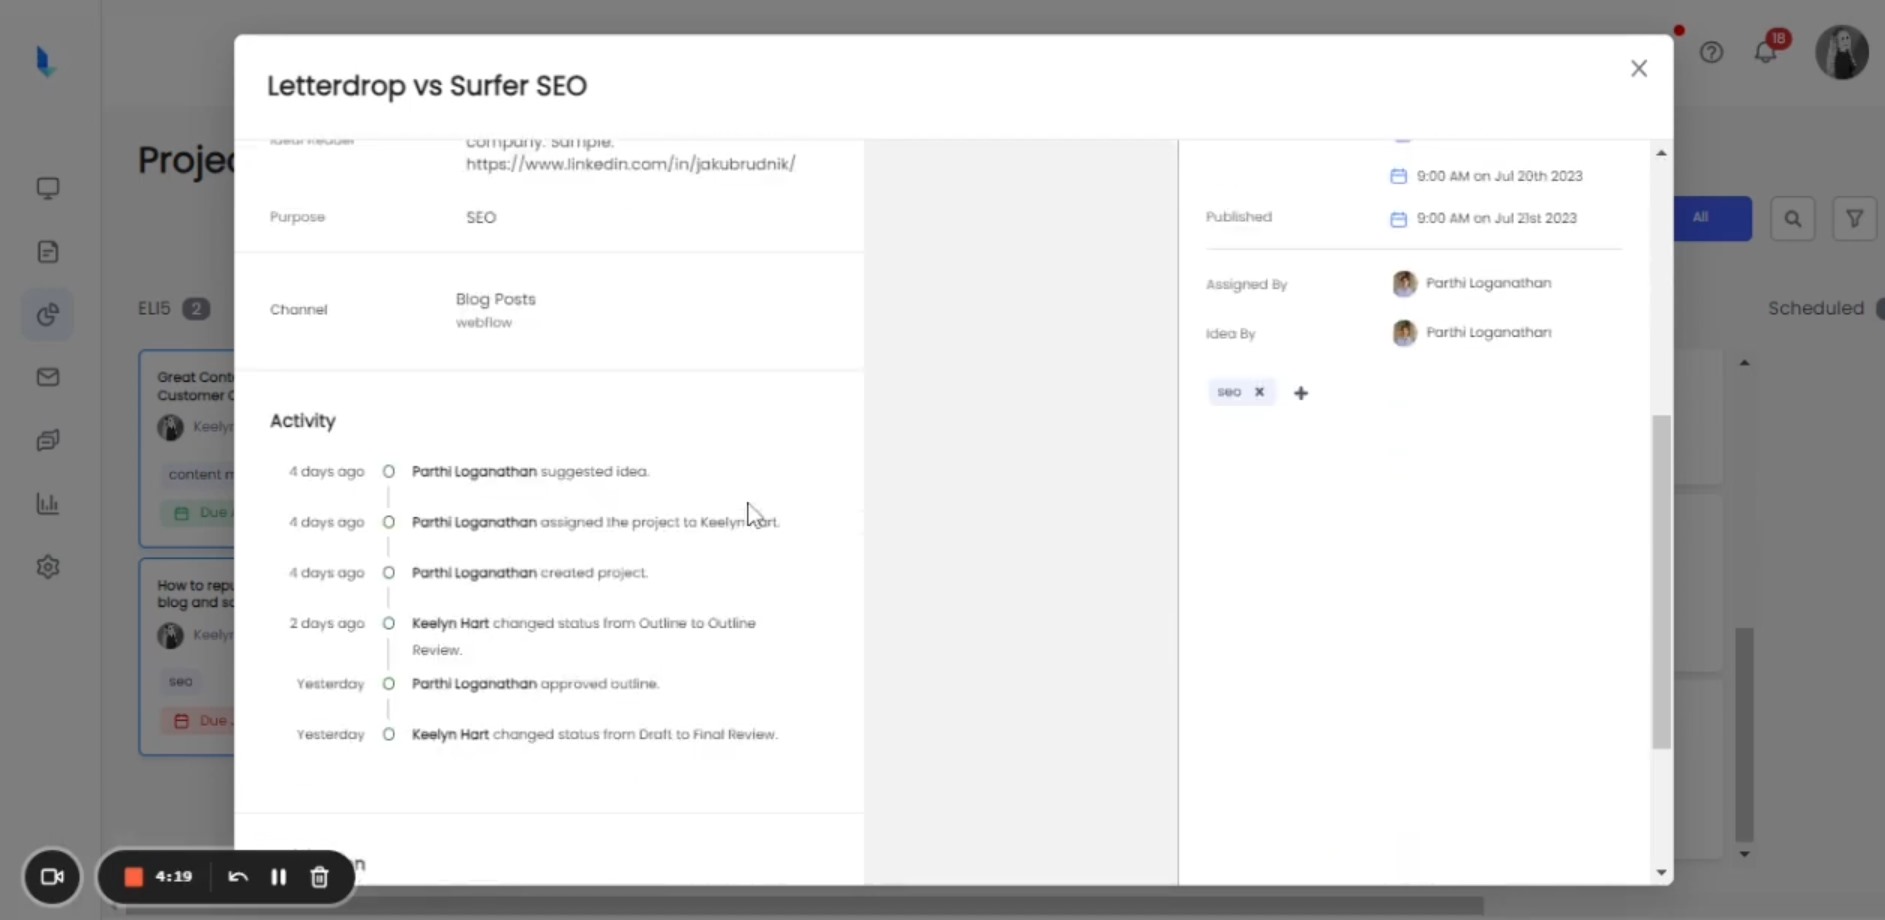
Task: Click 9:00 AM on Jul 20th 2023 date
Action: coord(1499,176)
